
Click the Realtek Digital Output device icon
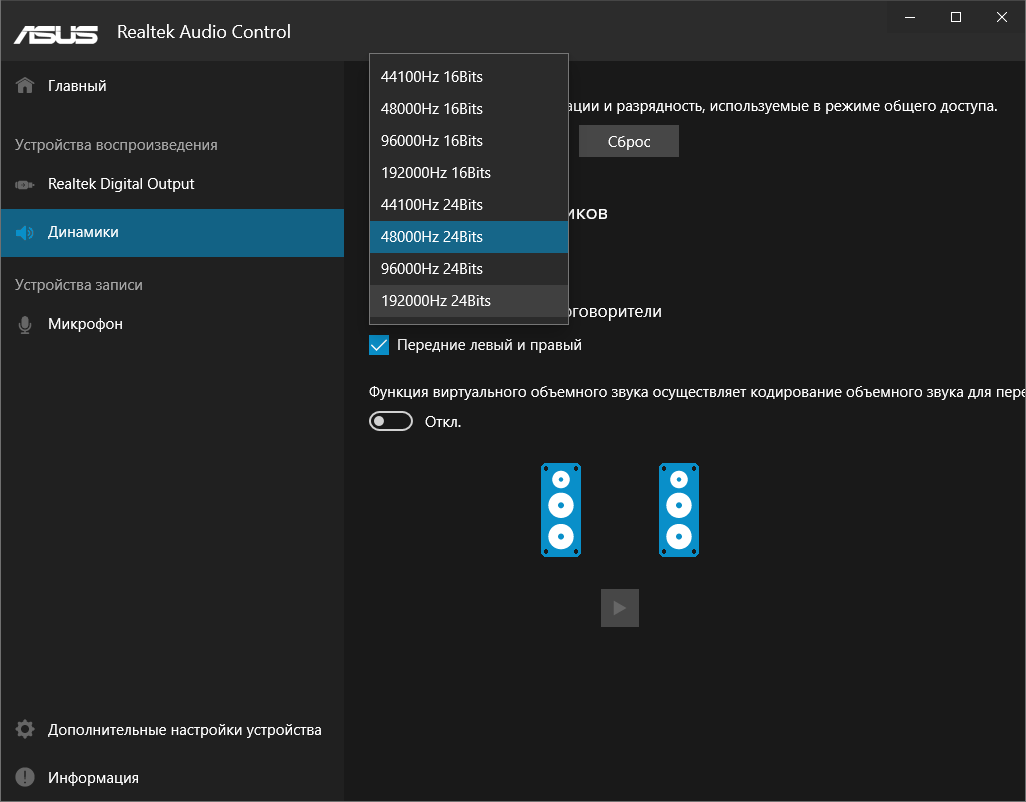coord(25,184)
